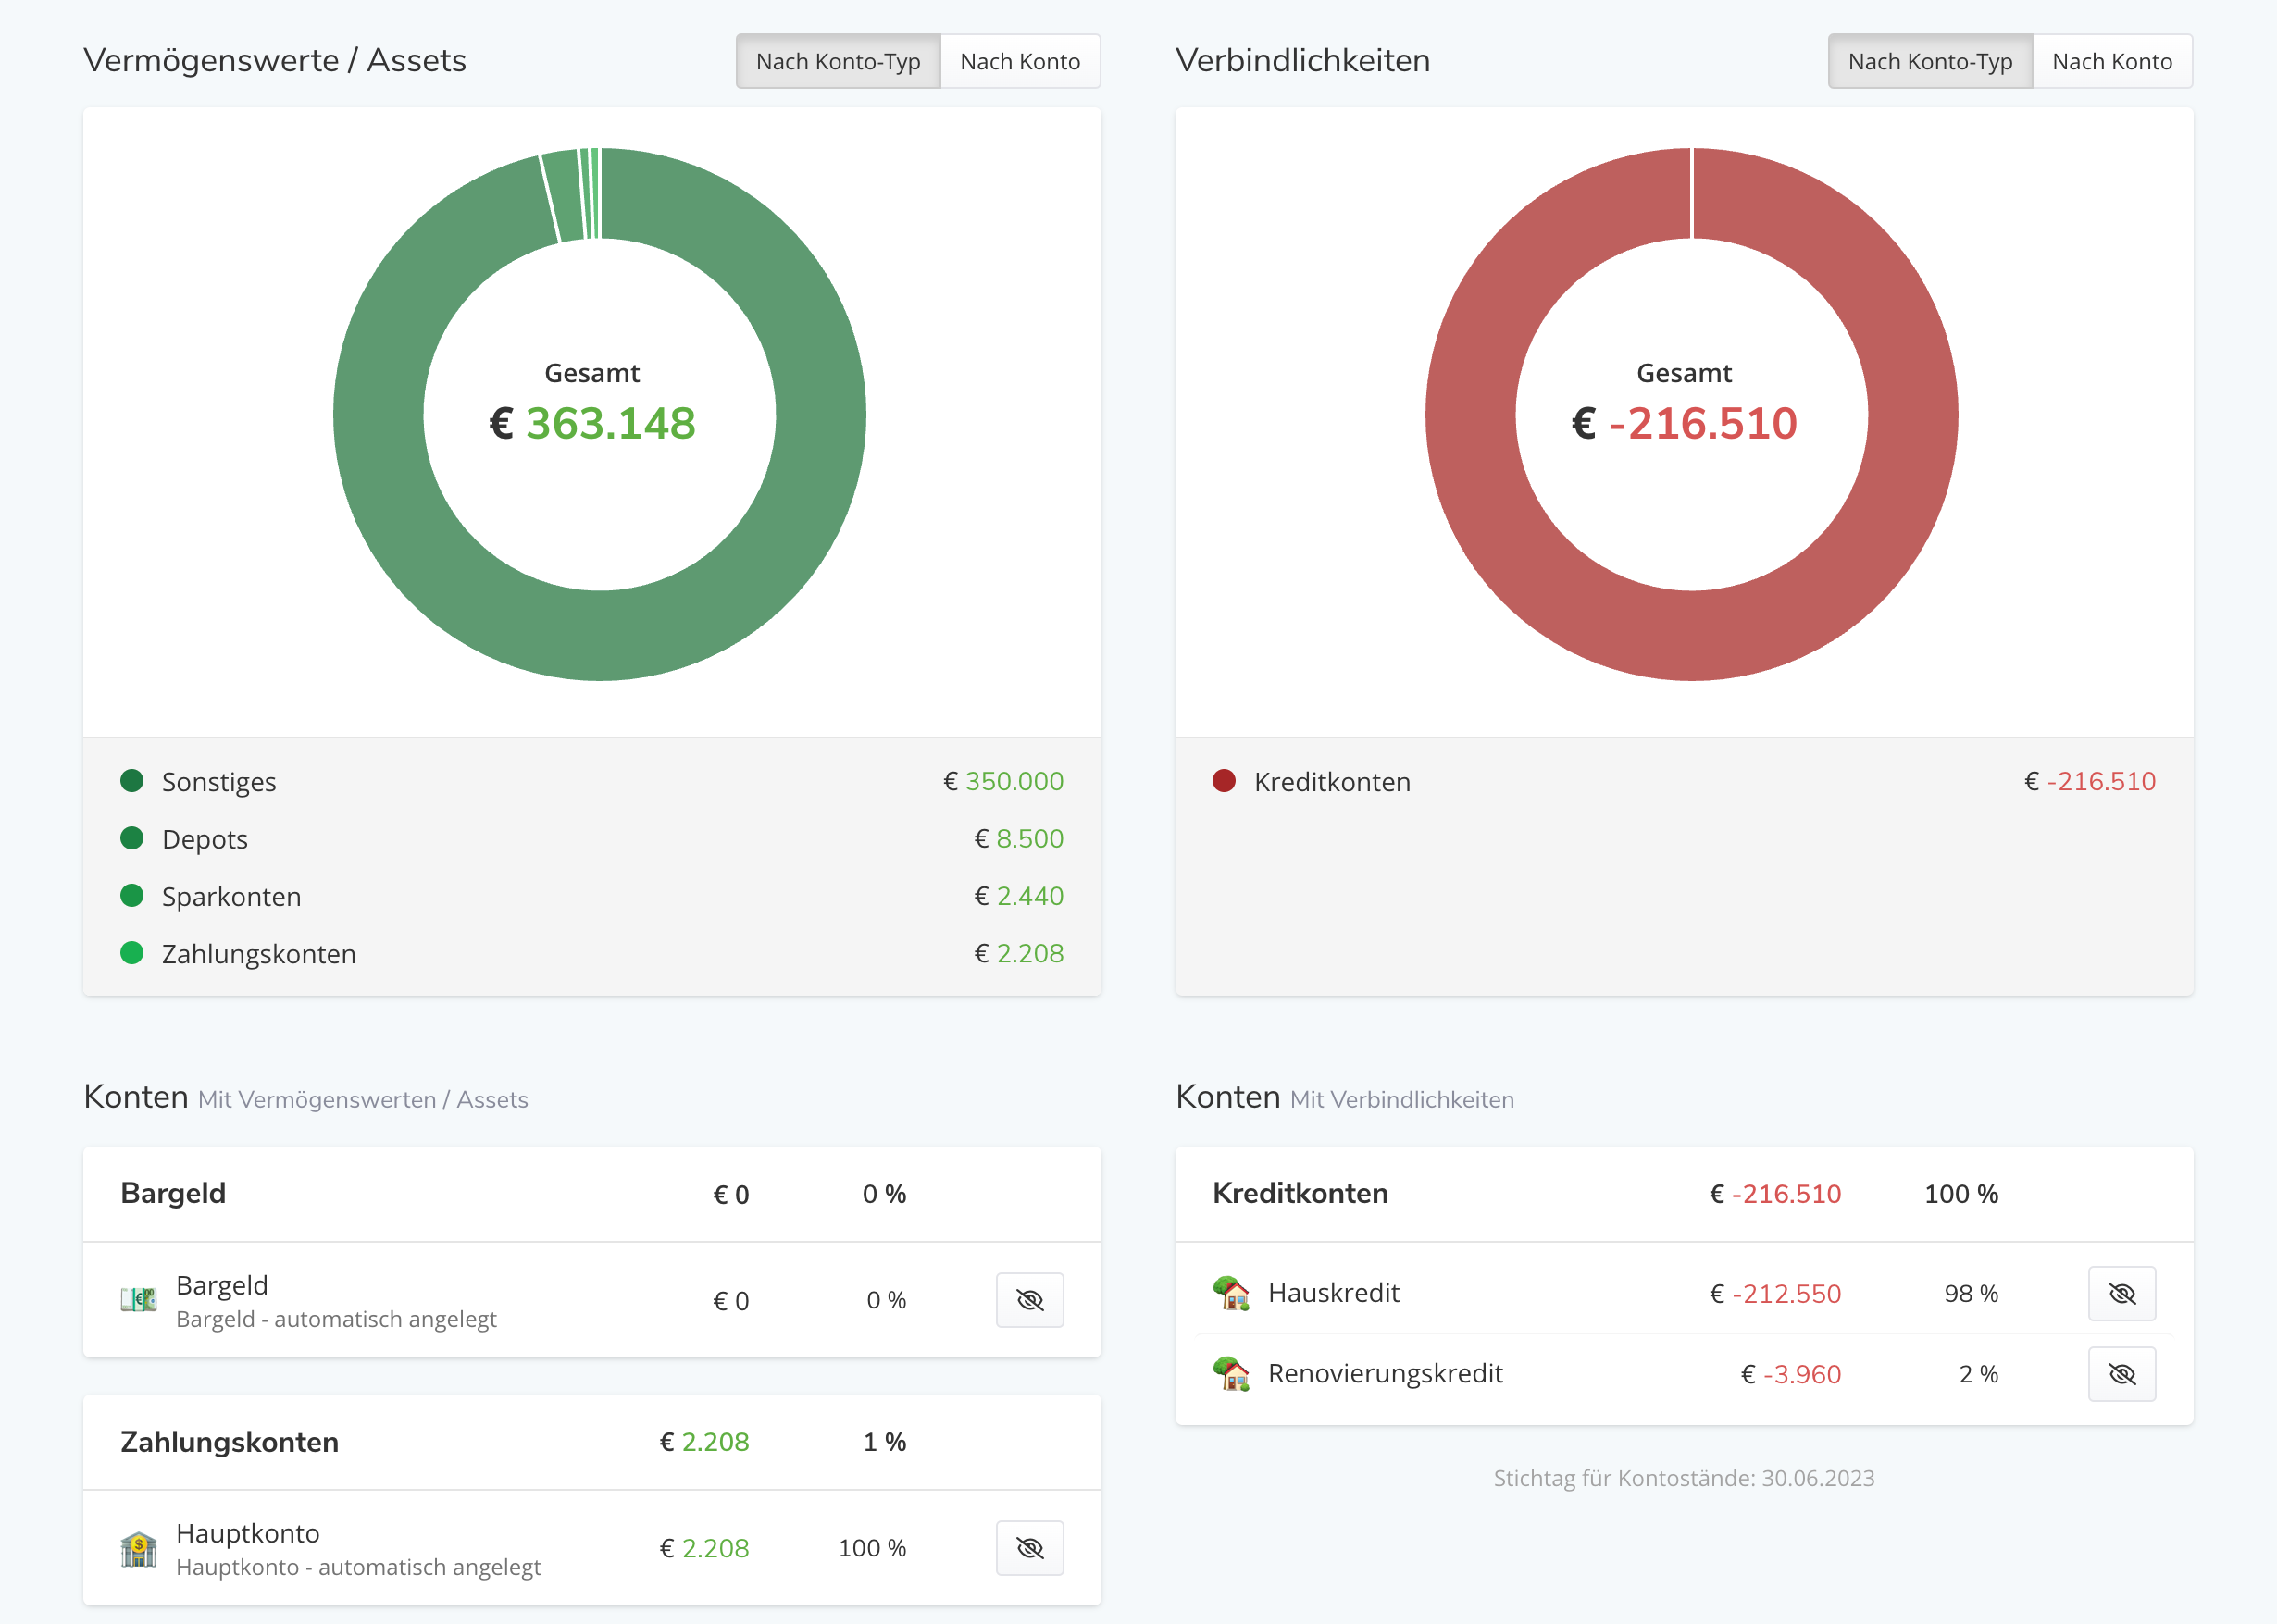Viewport: 2277px width, 1624px height.
Task: Switch Verbindlichkeiten view to Nach Konto
Action: [2111, 62]
